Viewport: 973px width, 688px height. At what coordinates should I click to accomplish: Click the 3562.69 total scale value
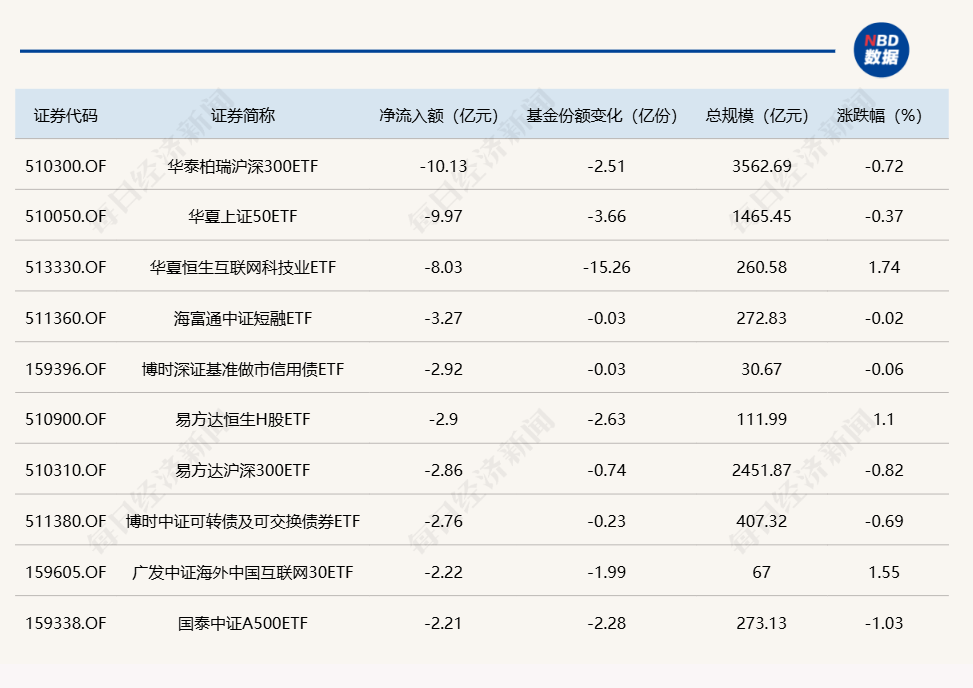click(x=761, y=166)
